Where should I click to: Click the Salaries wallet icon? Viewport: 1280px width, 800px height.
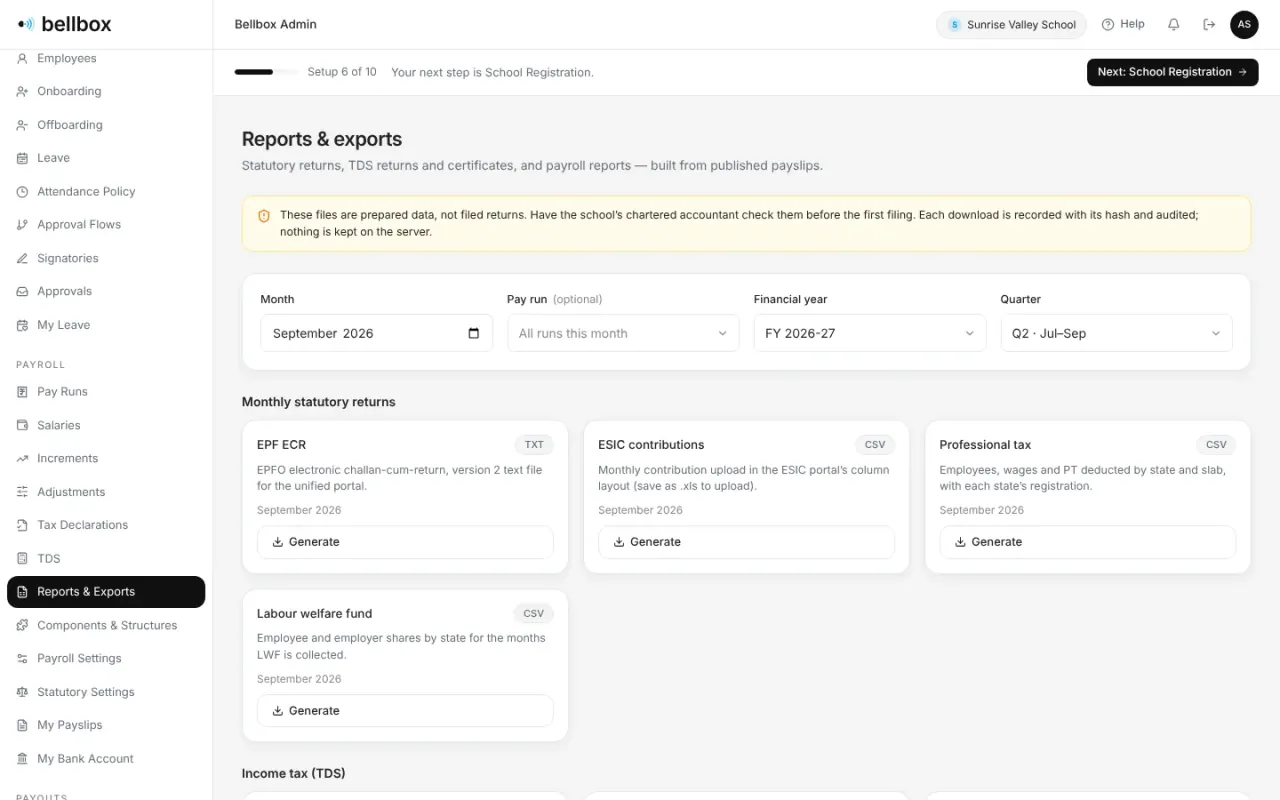(22, 425)
